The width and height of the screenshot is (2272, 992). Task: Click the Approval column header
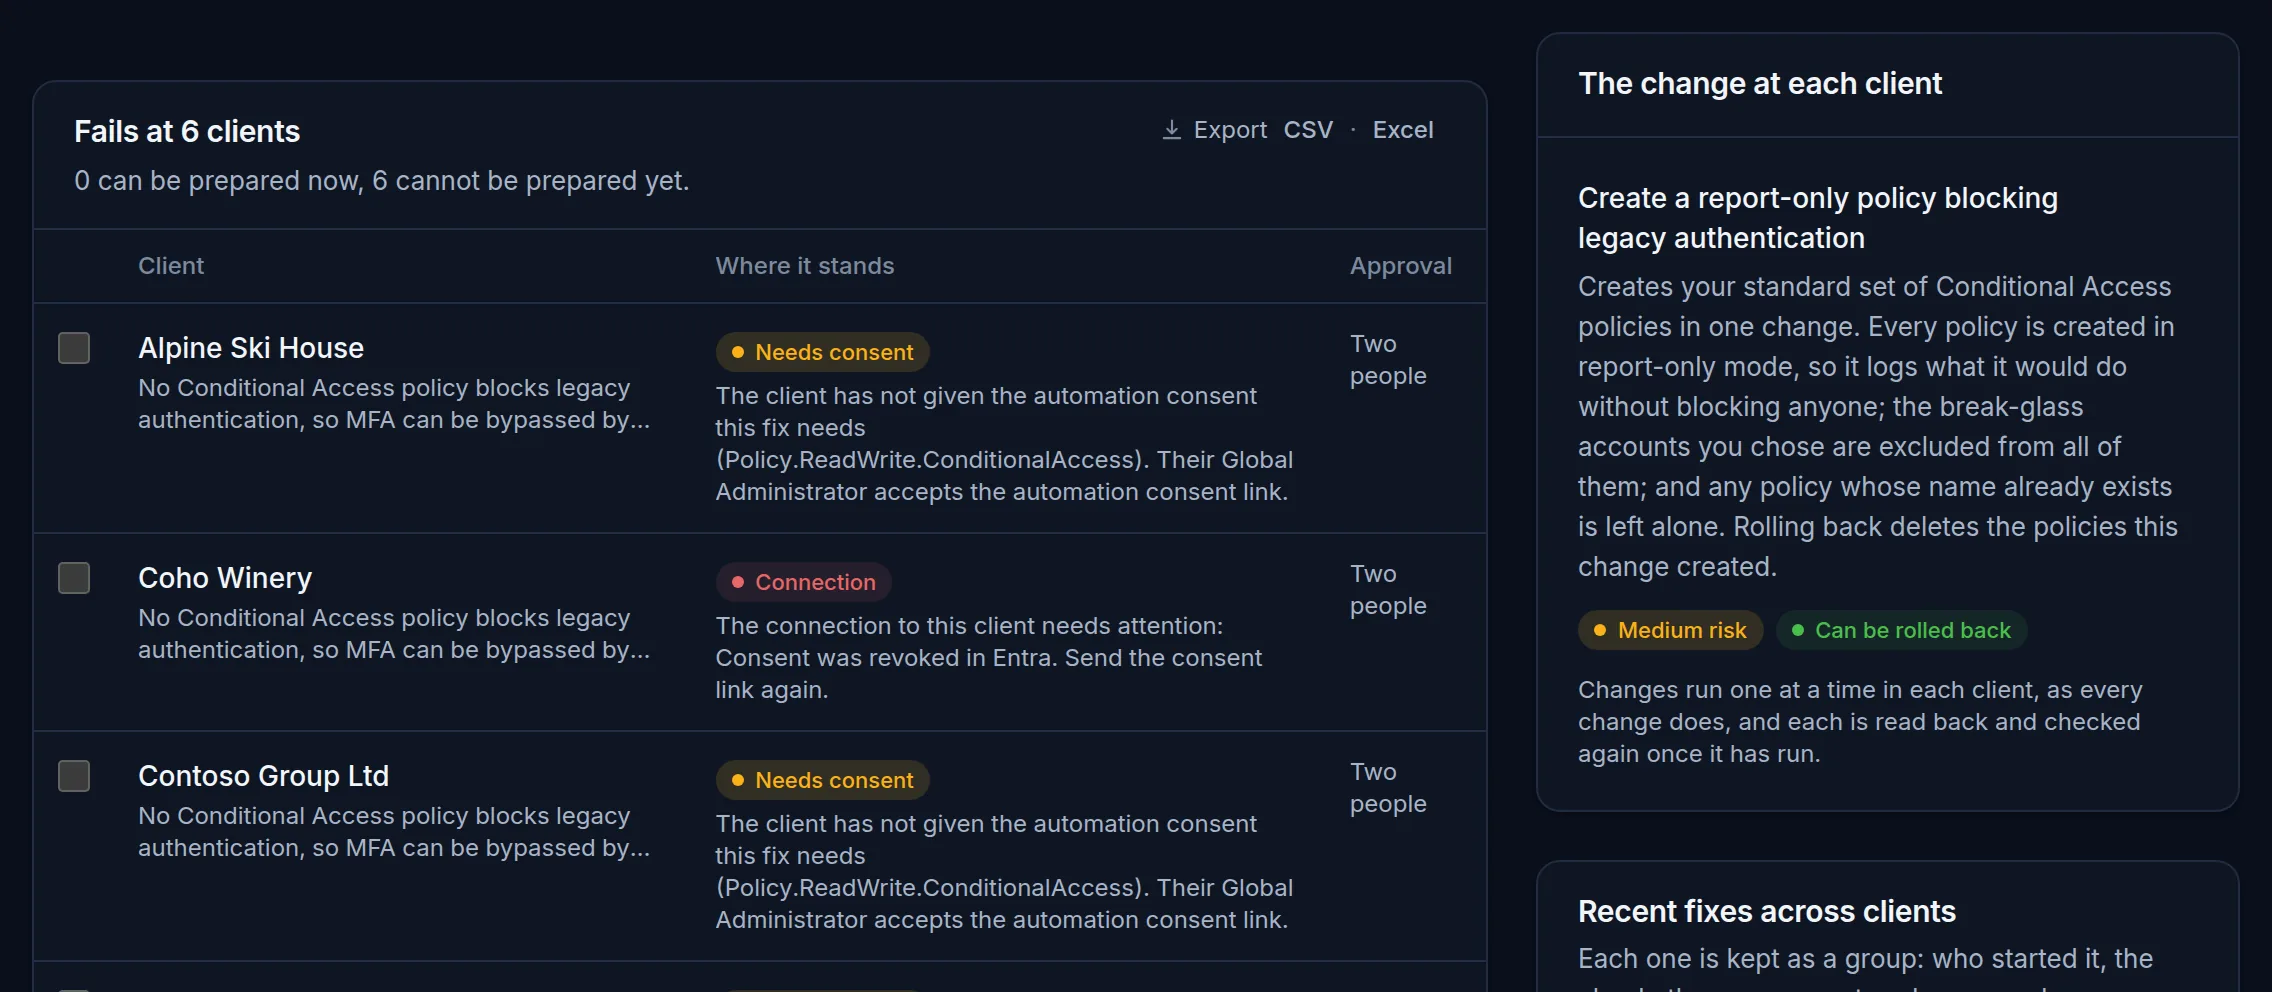point(1400,266)
